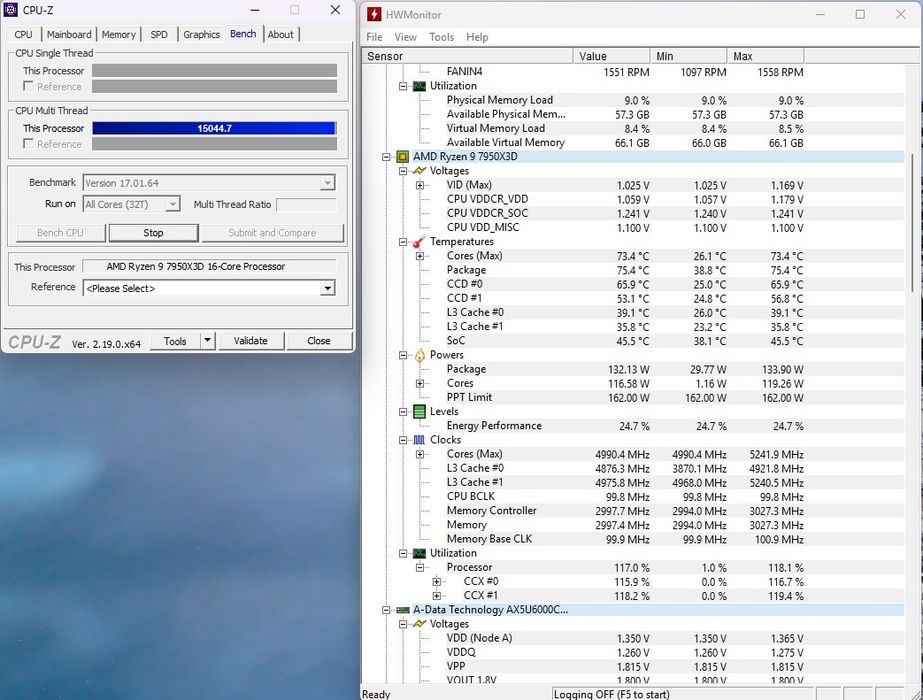Open the Reference Please Select dropdown
This screenshot has height=700, width=923.
click(x=328, y=288)
